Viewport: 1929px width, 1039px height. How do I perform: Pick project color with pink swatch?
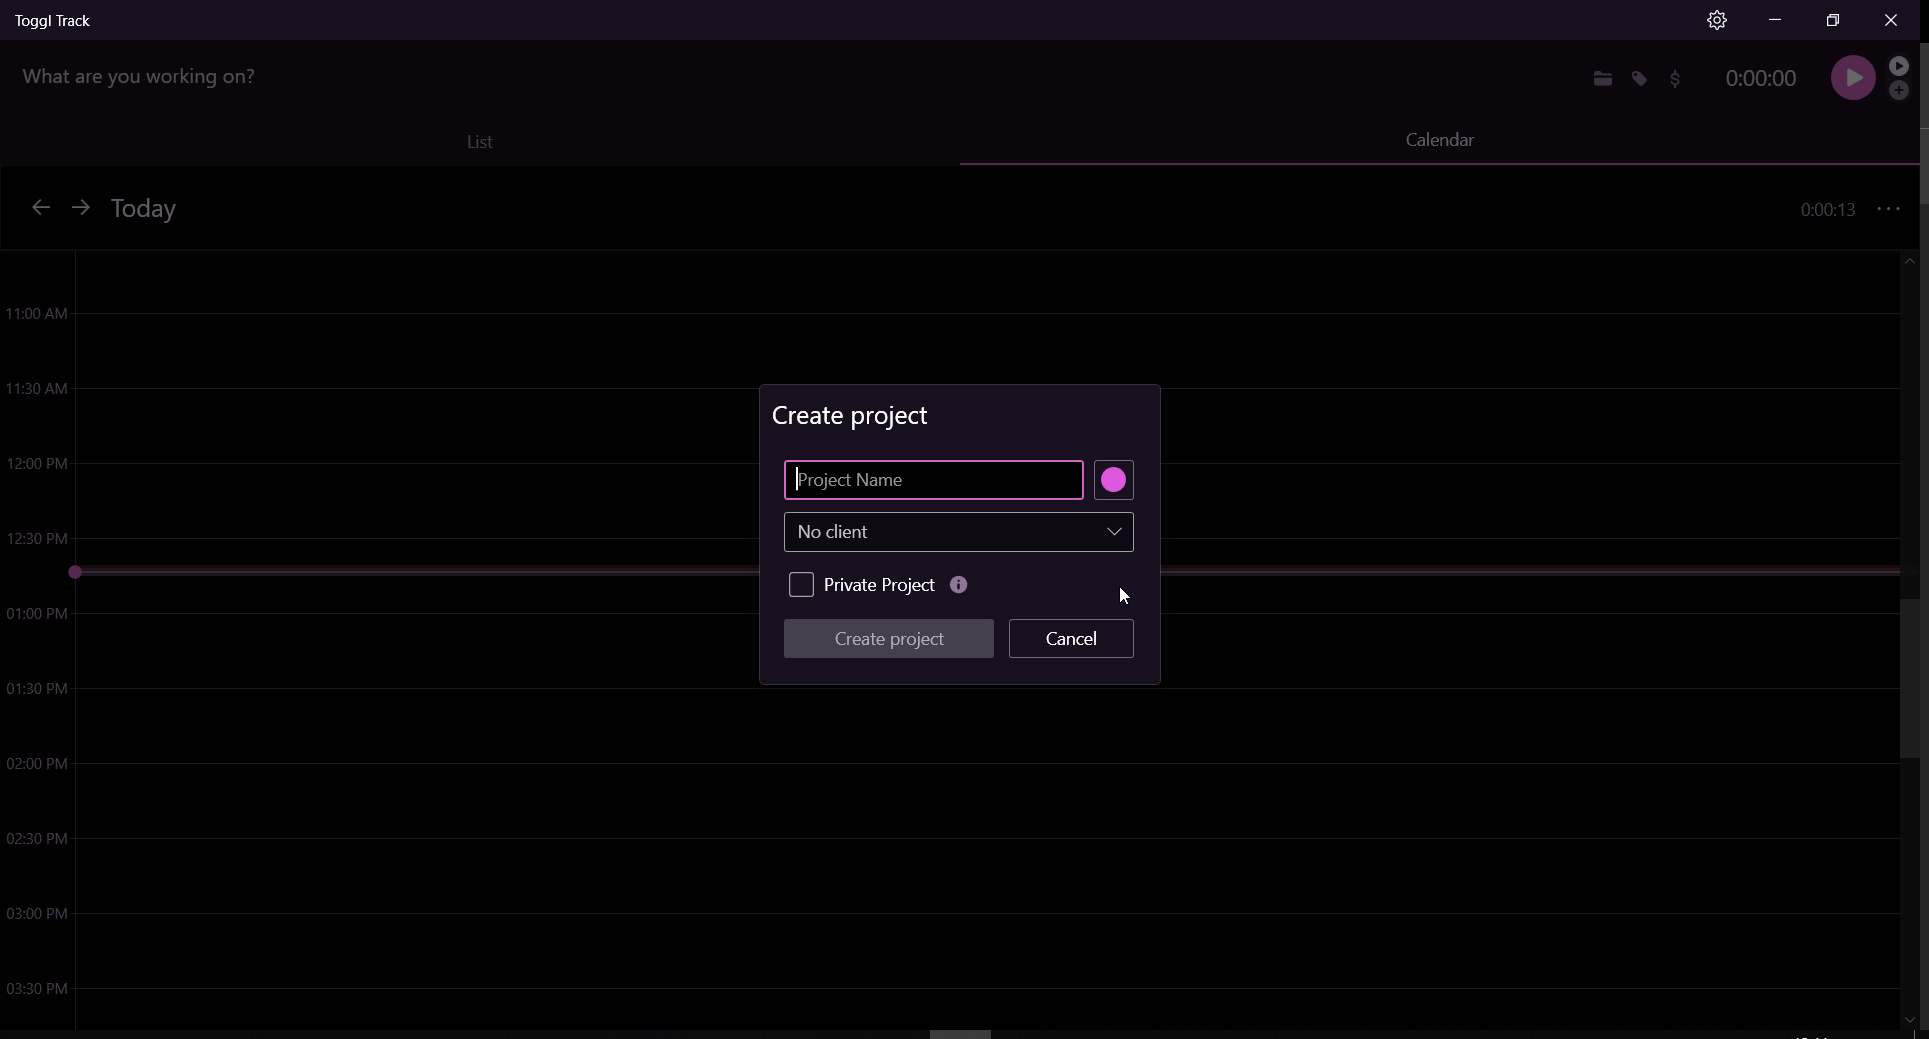tap(1113, 480)
